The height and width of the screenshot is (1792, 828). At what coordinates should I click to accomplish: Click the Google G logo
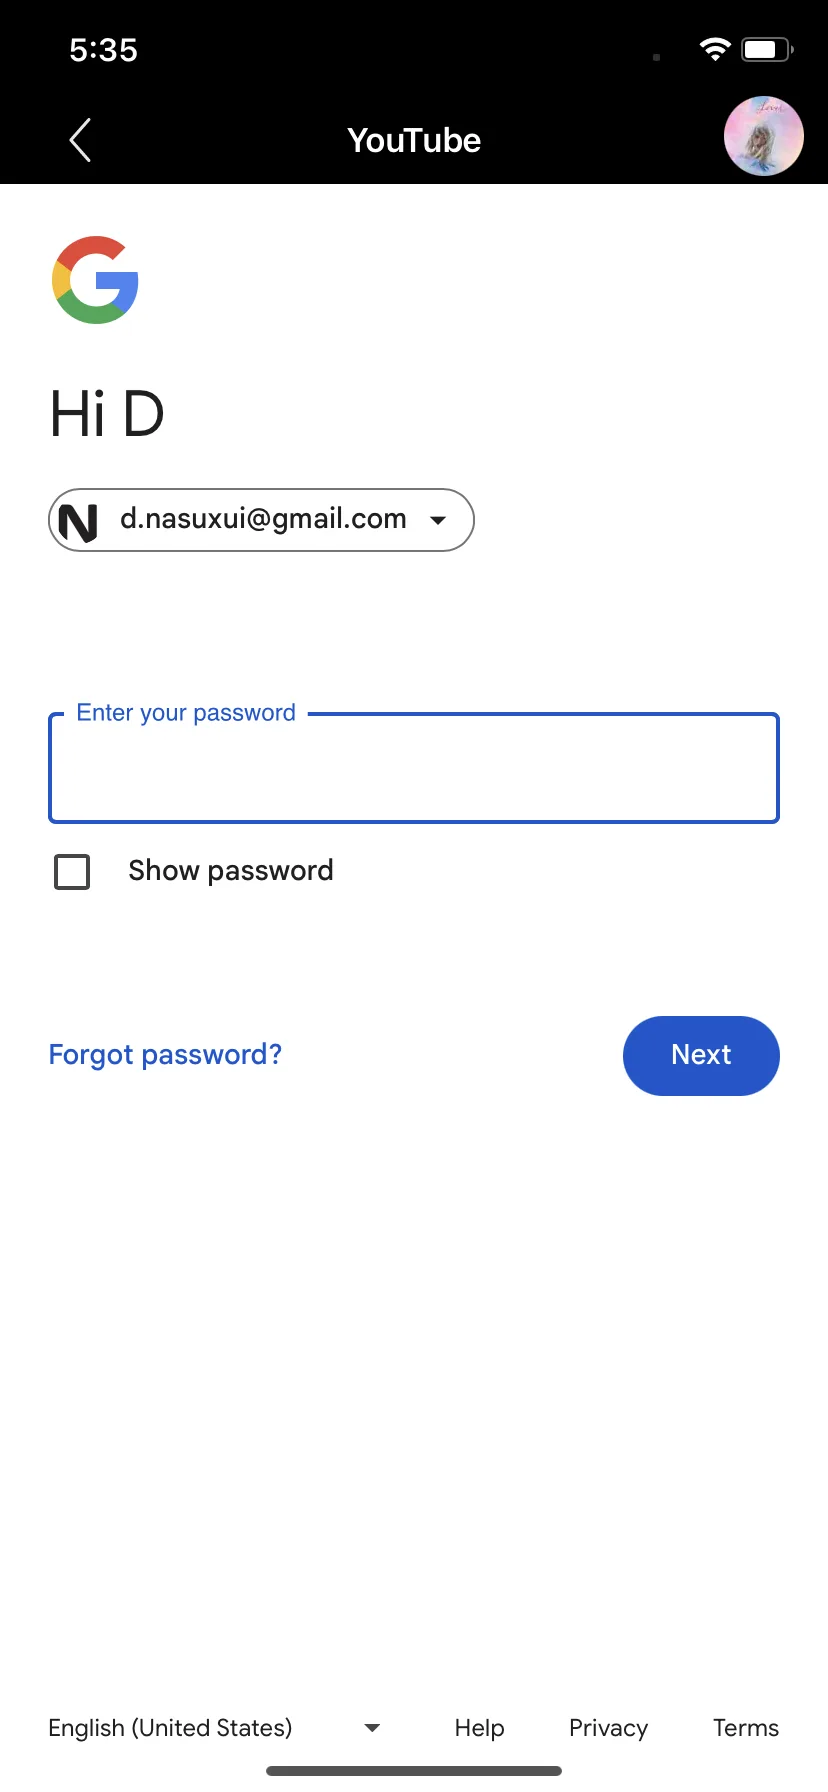click(x=95, y=280)
